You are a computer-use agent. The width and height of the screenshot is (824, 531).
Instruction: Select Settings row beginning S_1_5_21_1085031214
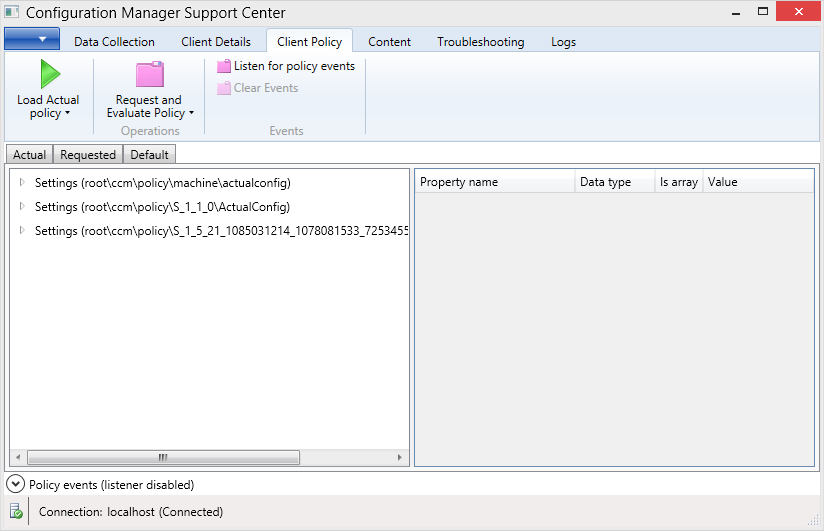click(221, 231)
